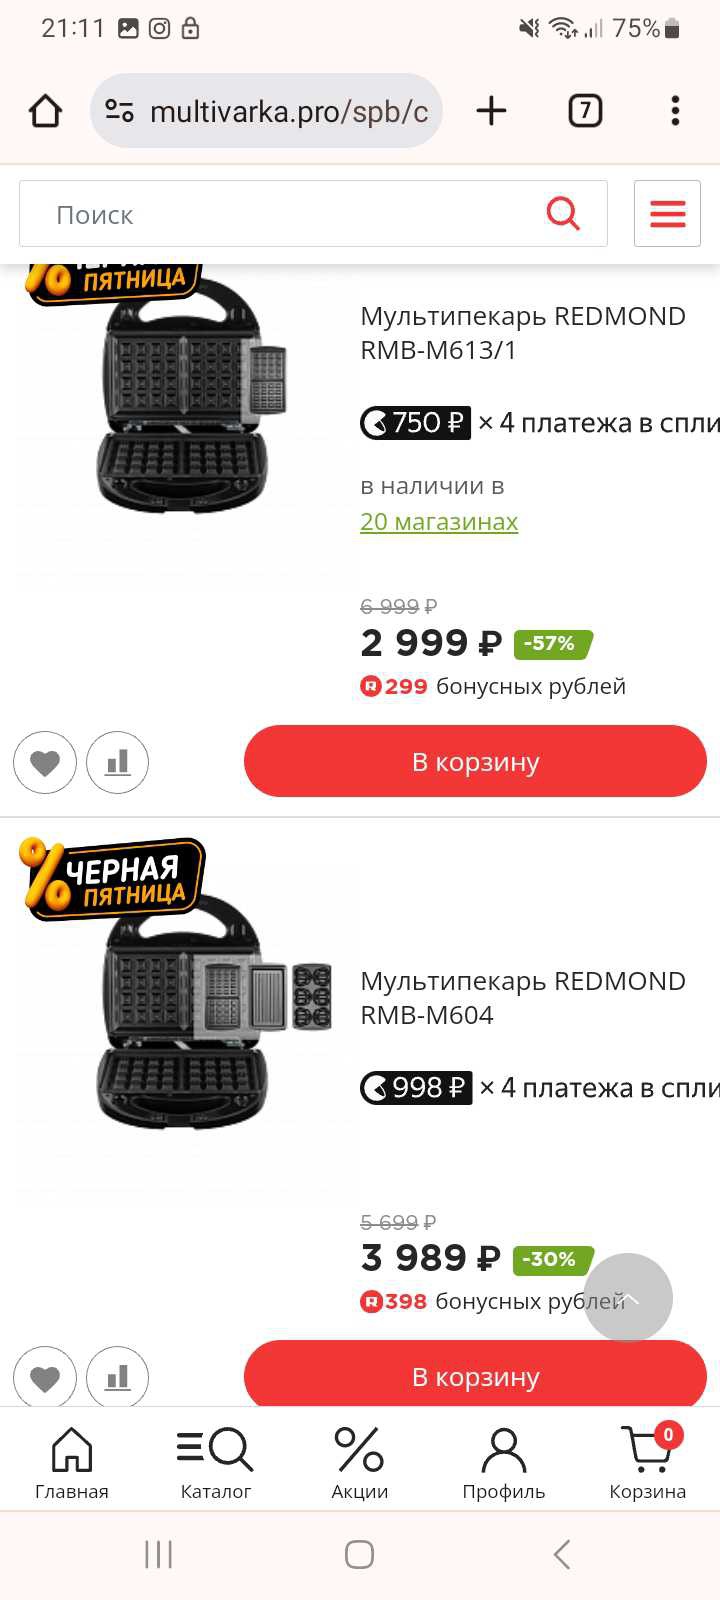Viewport: 720px width, 1600px height.
Task: Tap the gray scroll-to-top circle button
Action: tap(628, 1298)
